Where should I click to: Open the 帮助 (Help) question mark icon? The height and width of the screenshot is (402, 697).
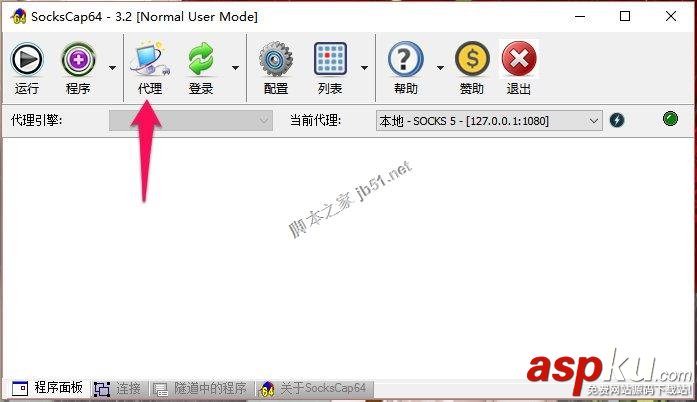click(x=405, y=59)
